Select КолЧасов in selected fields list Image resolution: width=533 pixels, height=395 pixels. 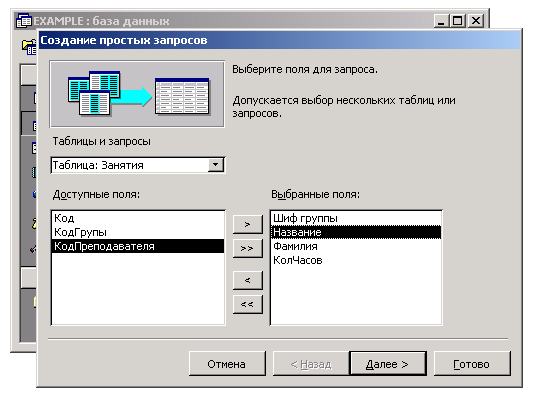pos(356,260)
